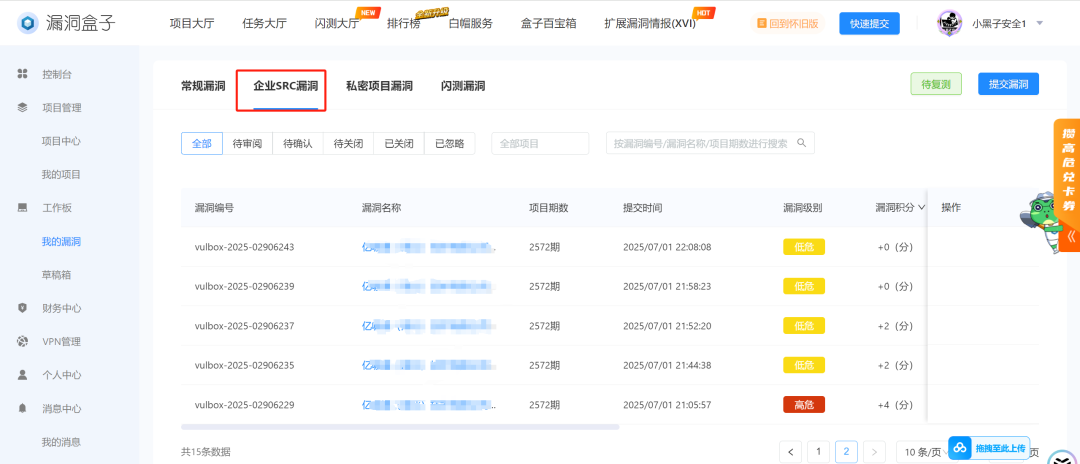Click submit time 2025/07/01 21:05:57
The width and height of the screenshot is (1080, 464).
click(x=667, y=405)
